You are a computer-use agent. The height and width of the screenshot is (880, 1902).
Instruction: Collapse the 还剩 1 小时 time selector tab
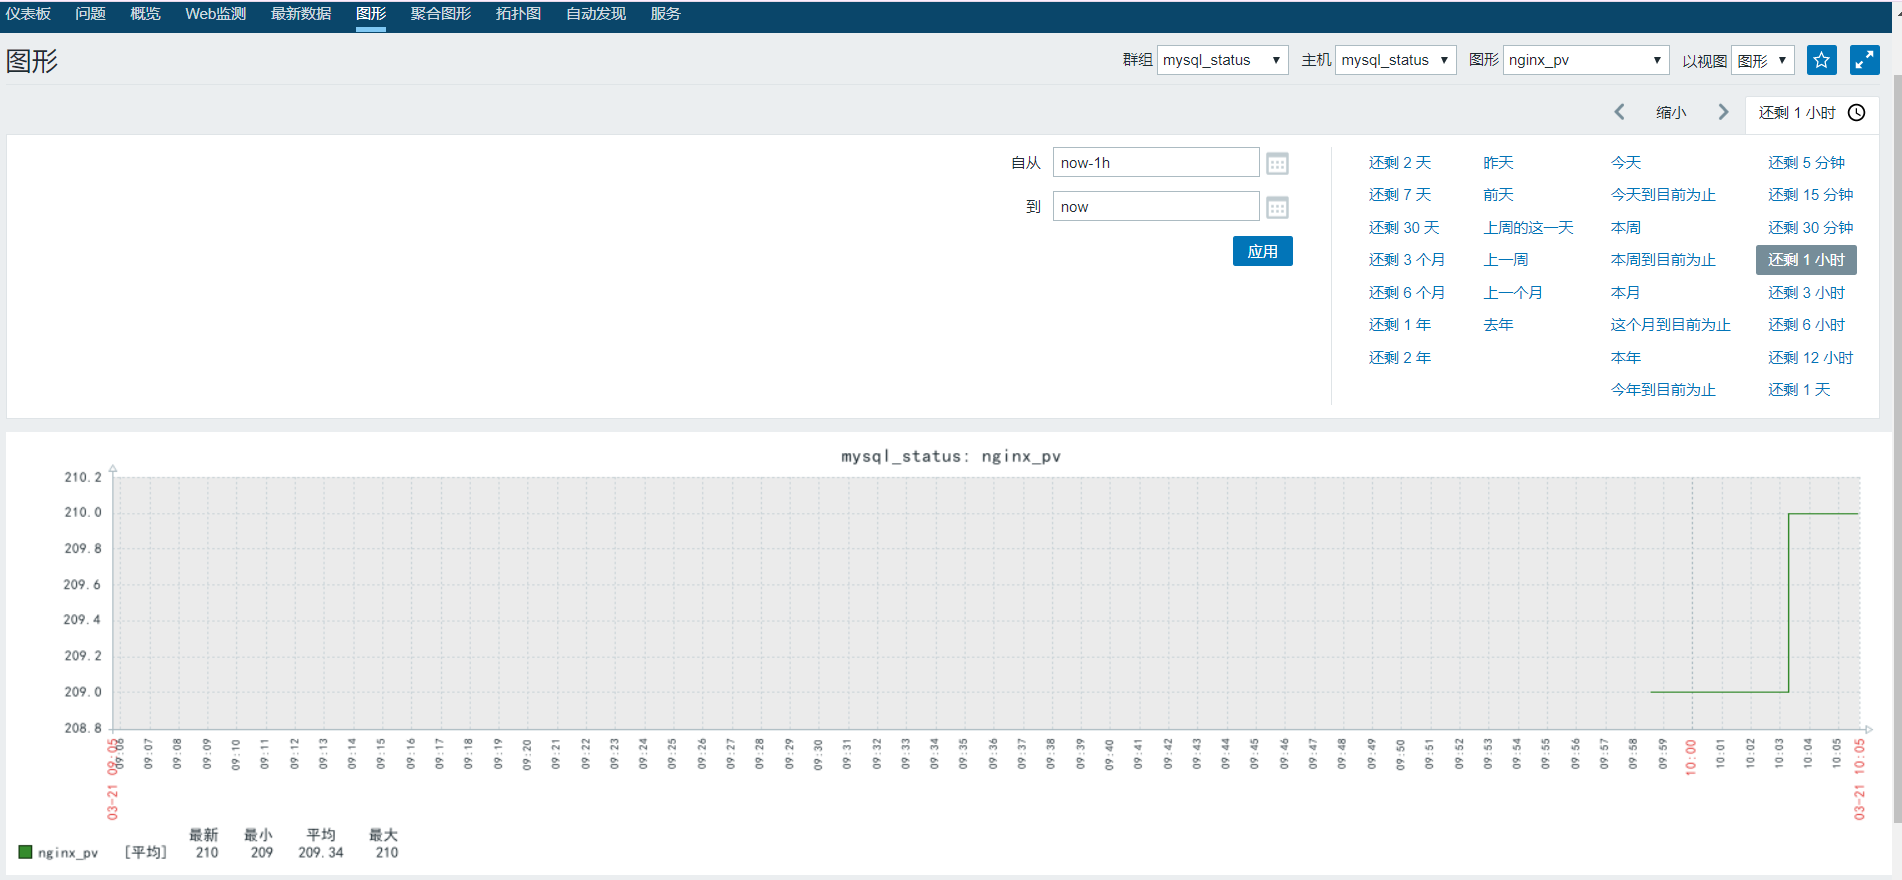[1811, 113]
